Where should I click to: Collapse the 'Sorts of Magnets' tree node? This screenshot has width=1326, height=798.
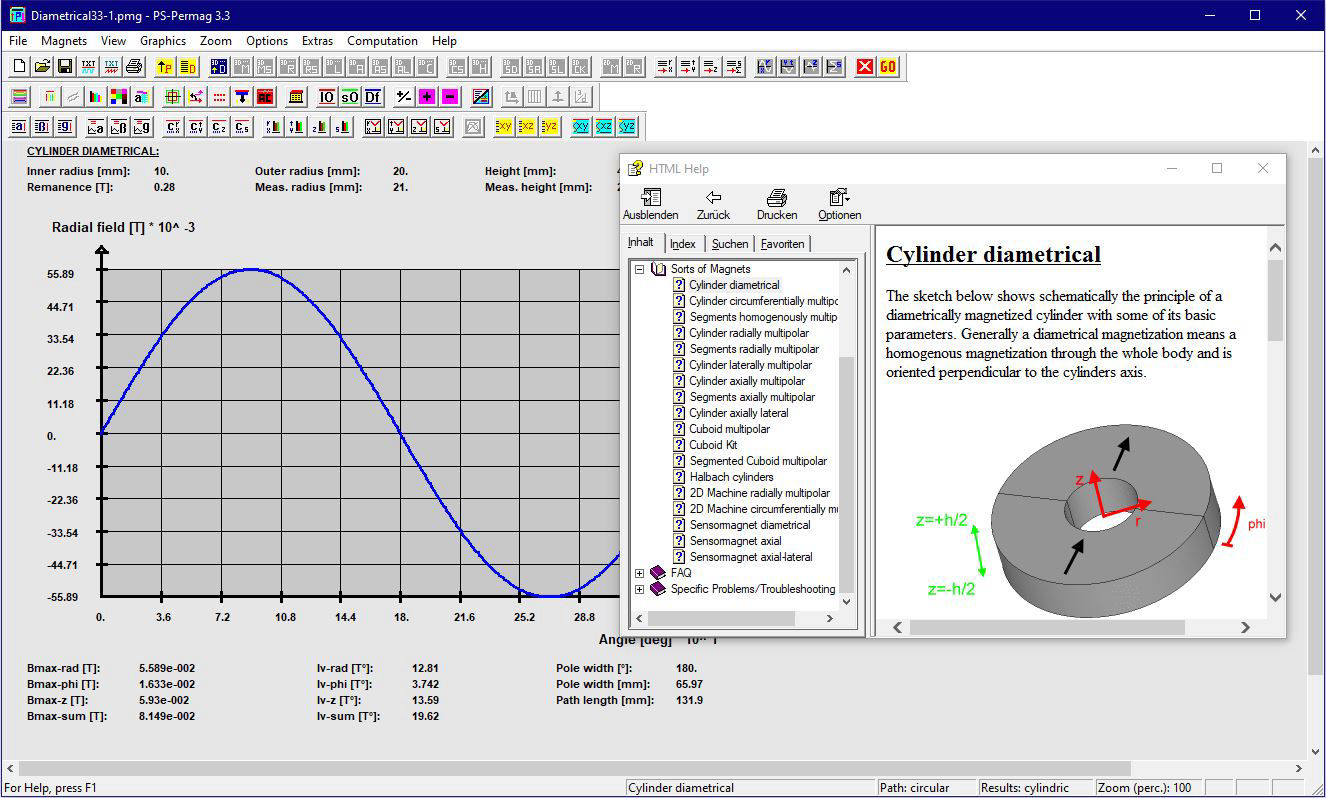[640, 269]
